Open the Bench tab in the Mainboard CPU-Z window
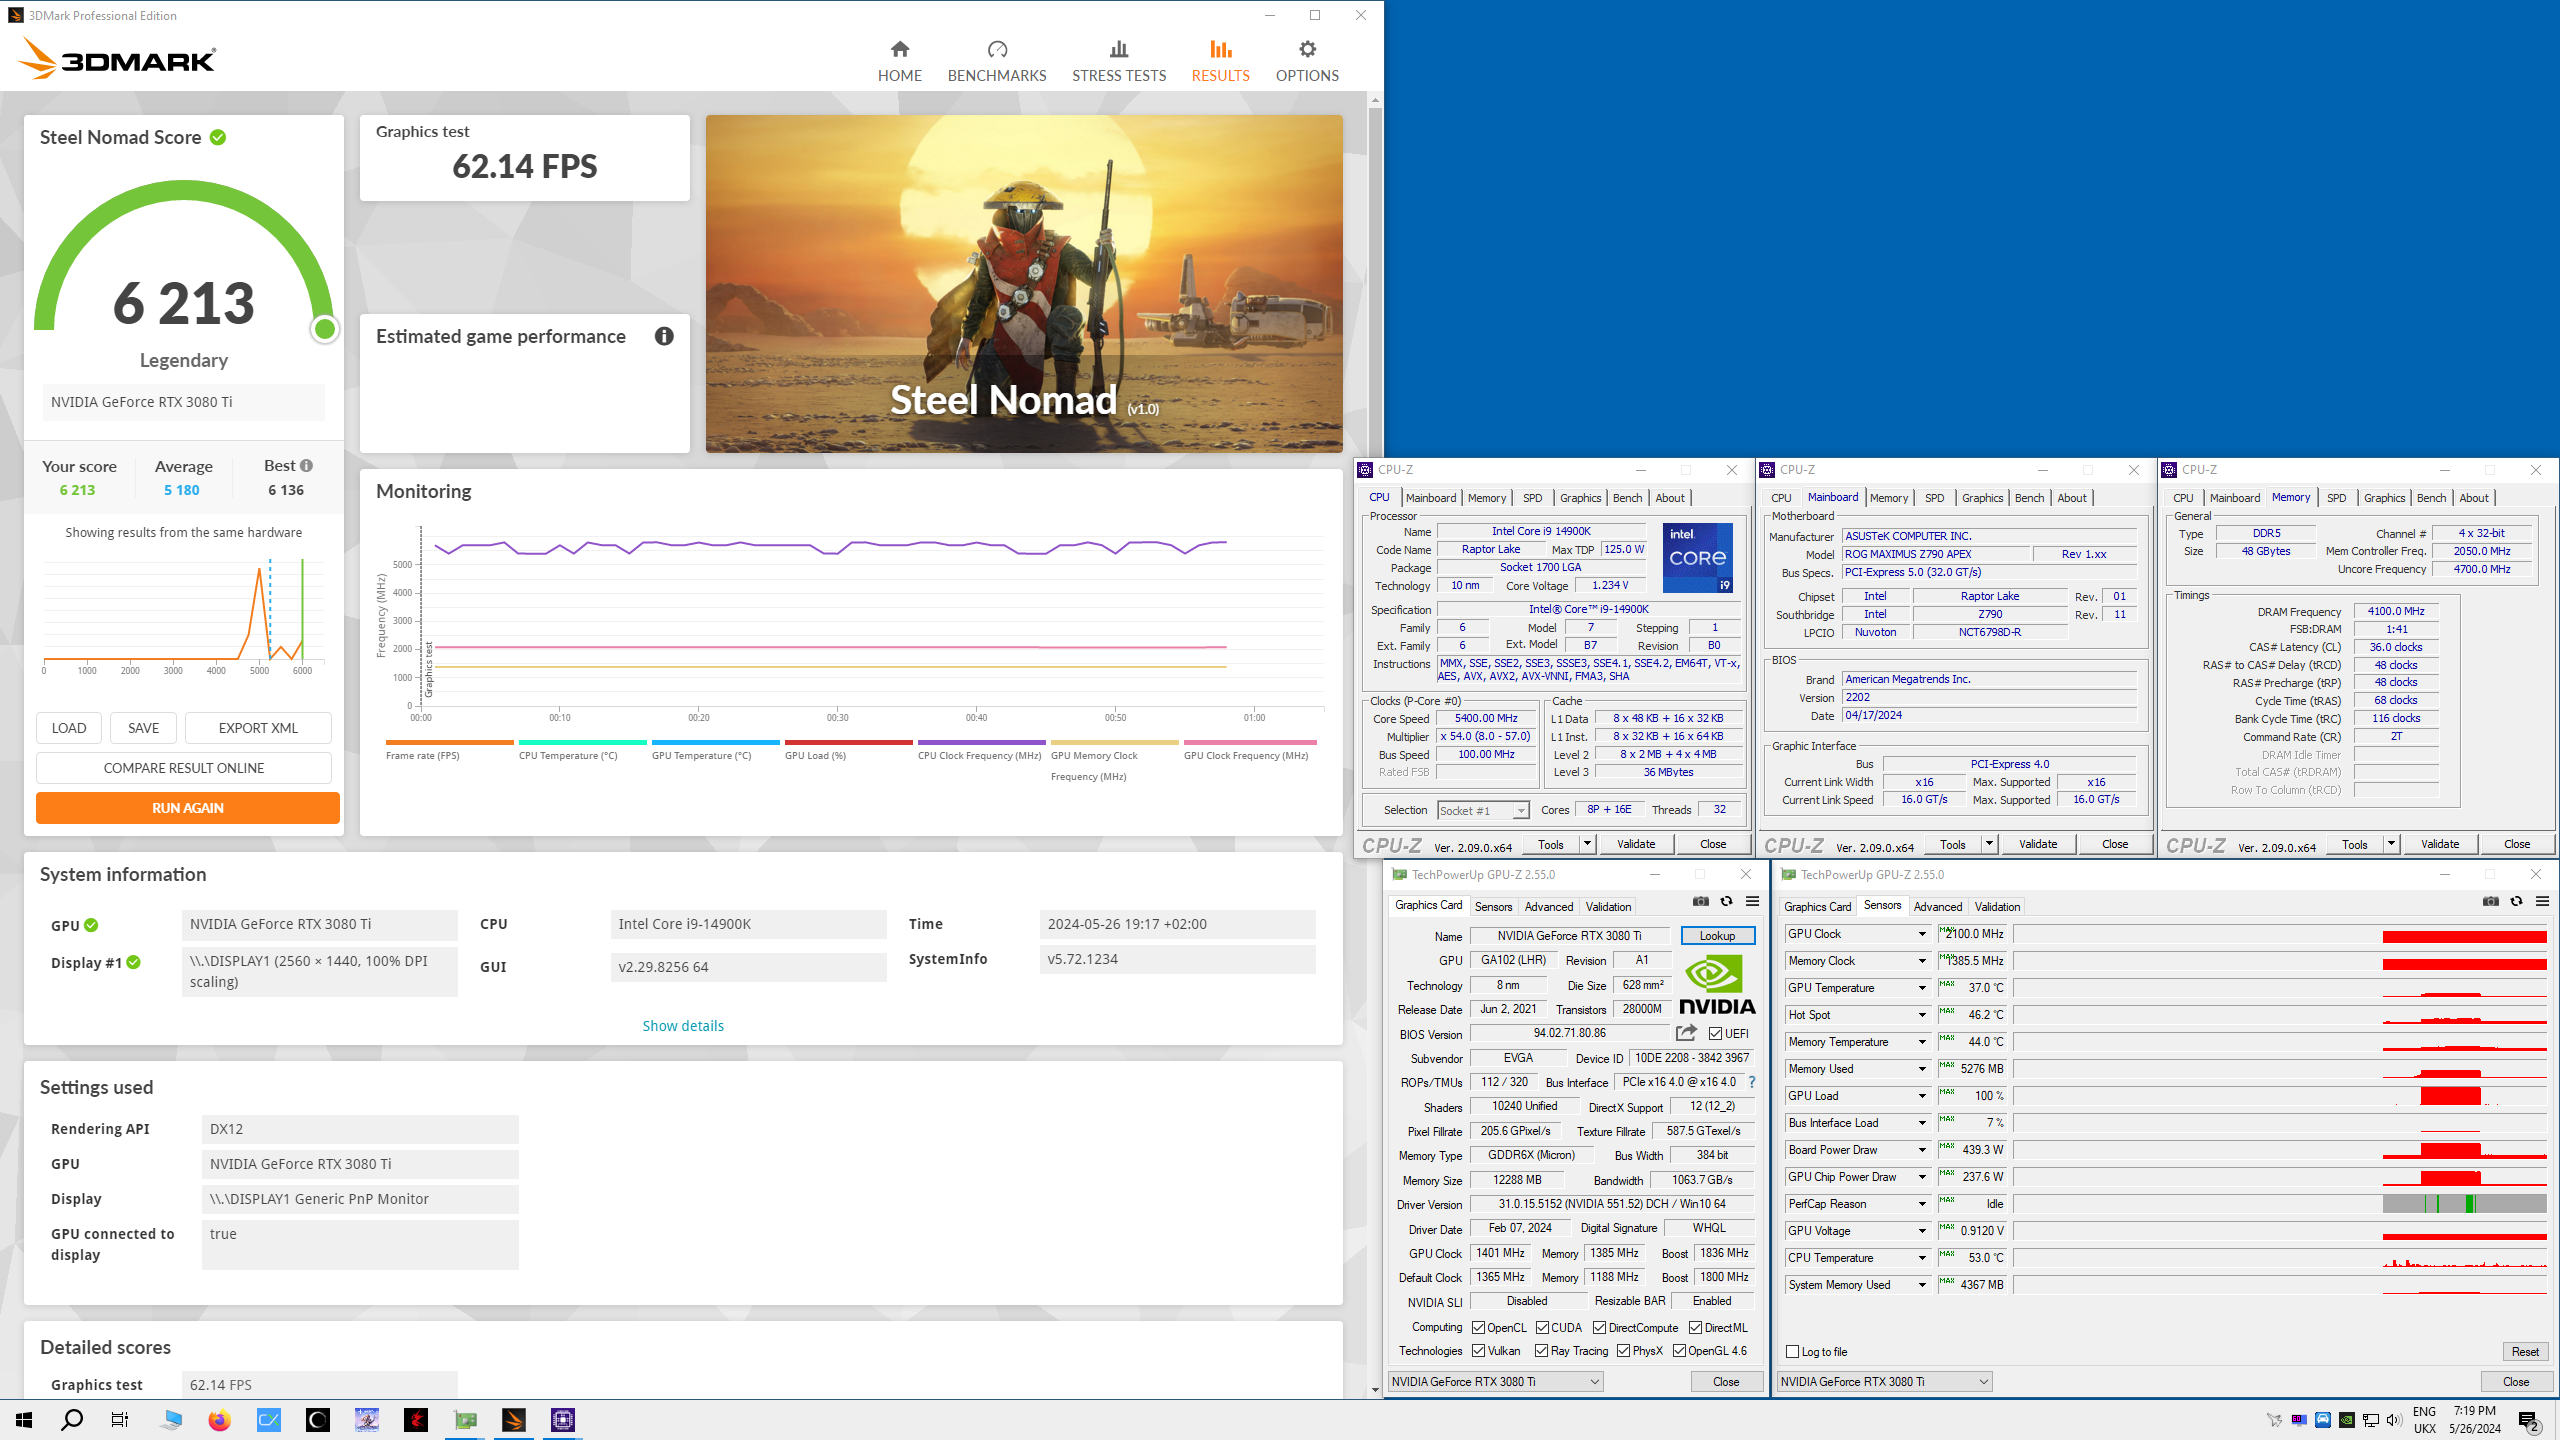The height and width of the screenshot is (1440, 2560). [2029, 498]
